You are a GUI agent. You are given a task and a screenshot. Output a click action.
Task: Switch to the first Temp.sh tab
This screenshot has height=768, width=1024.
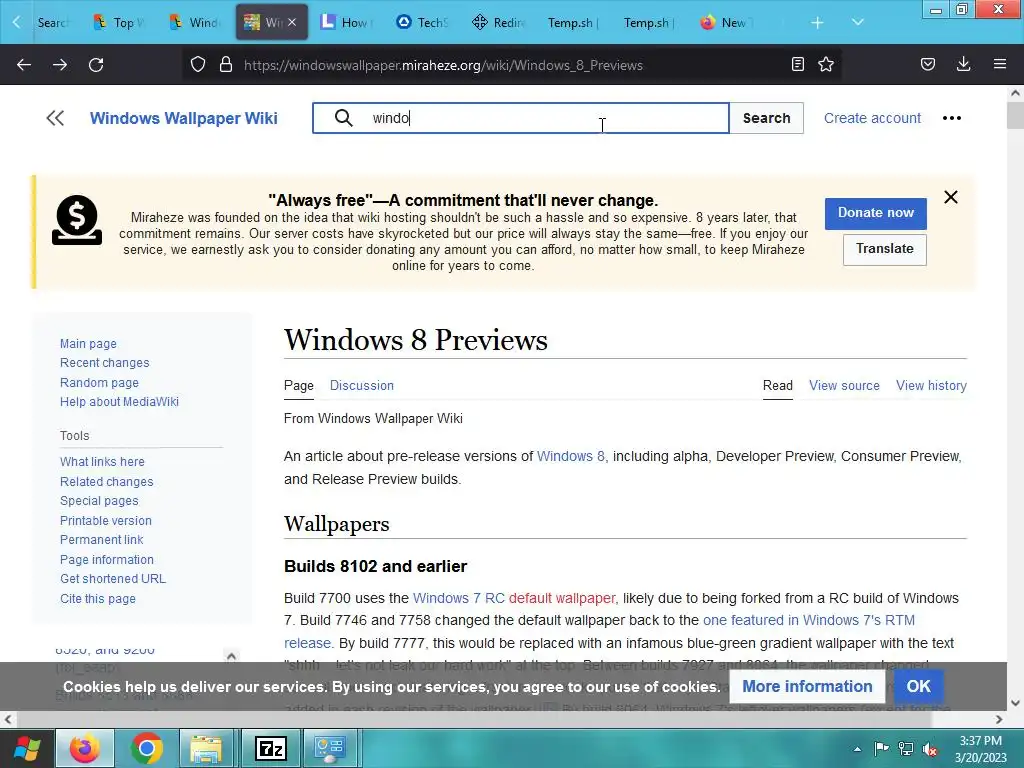pyautogui.click(x=573, y=23)
